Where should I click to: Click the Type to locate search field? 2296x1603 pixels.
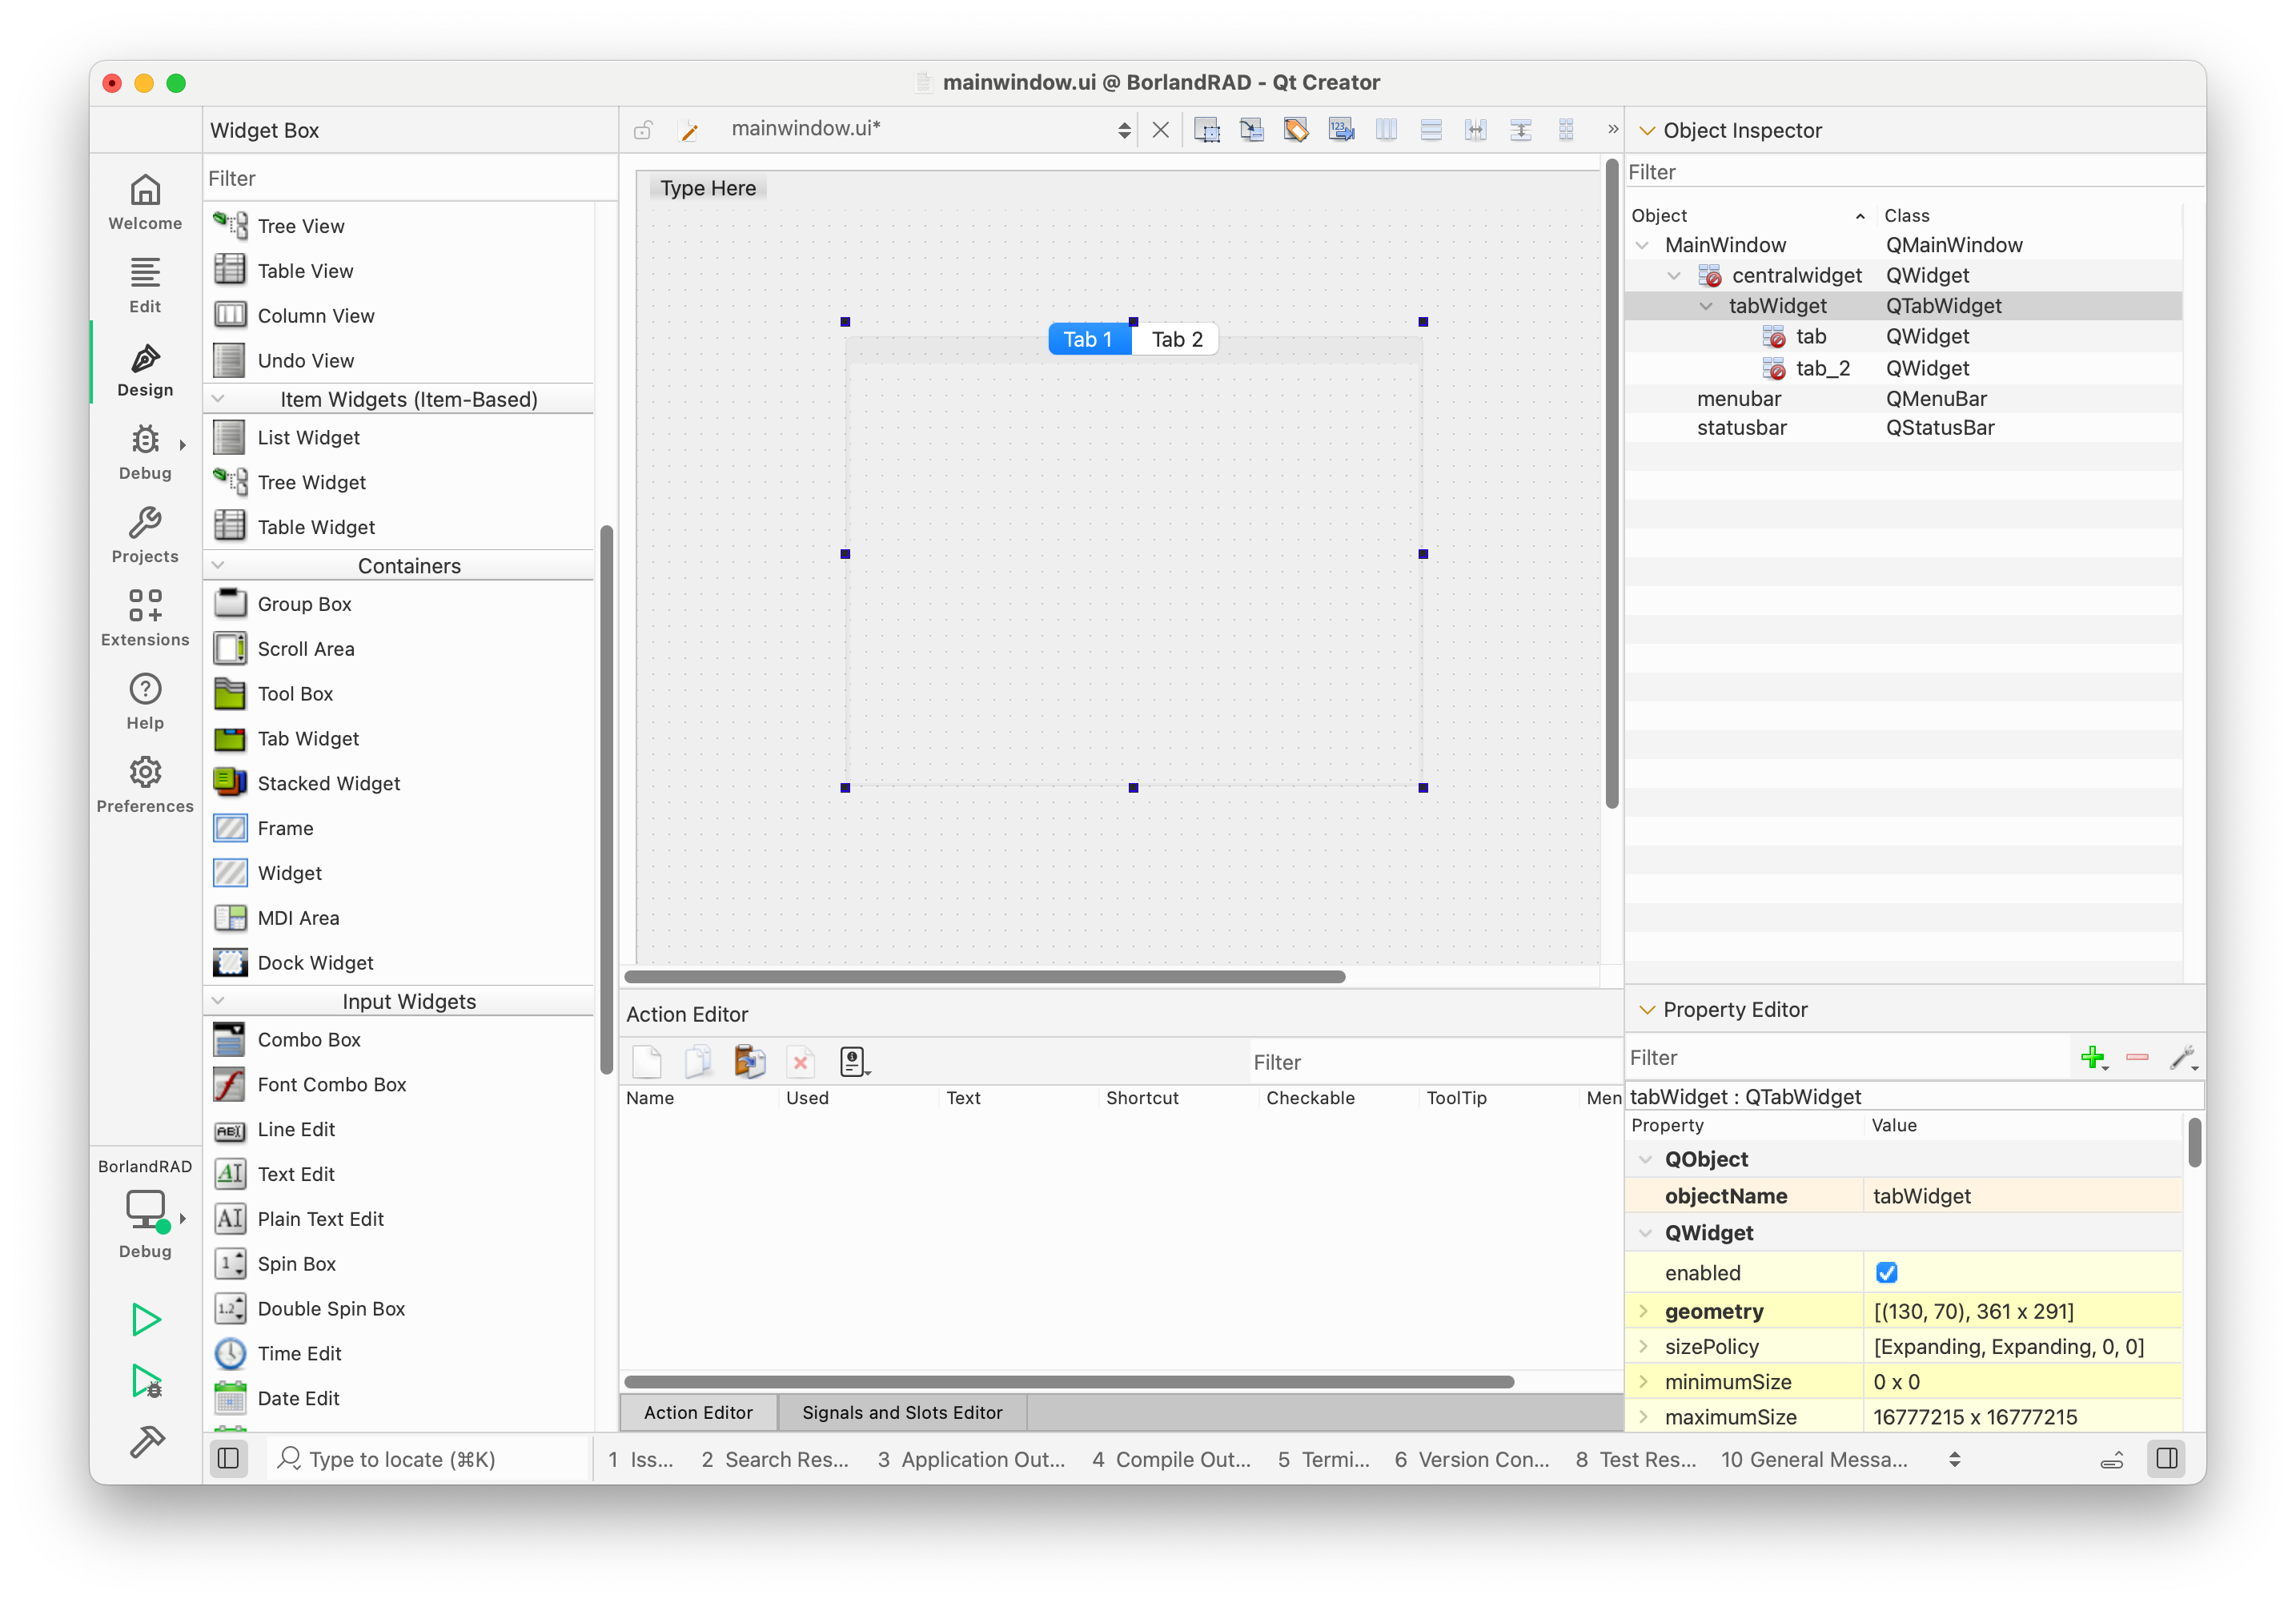tap(420, 1459)
